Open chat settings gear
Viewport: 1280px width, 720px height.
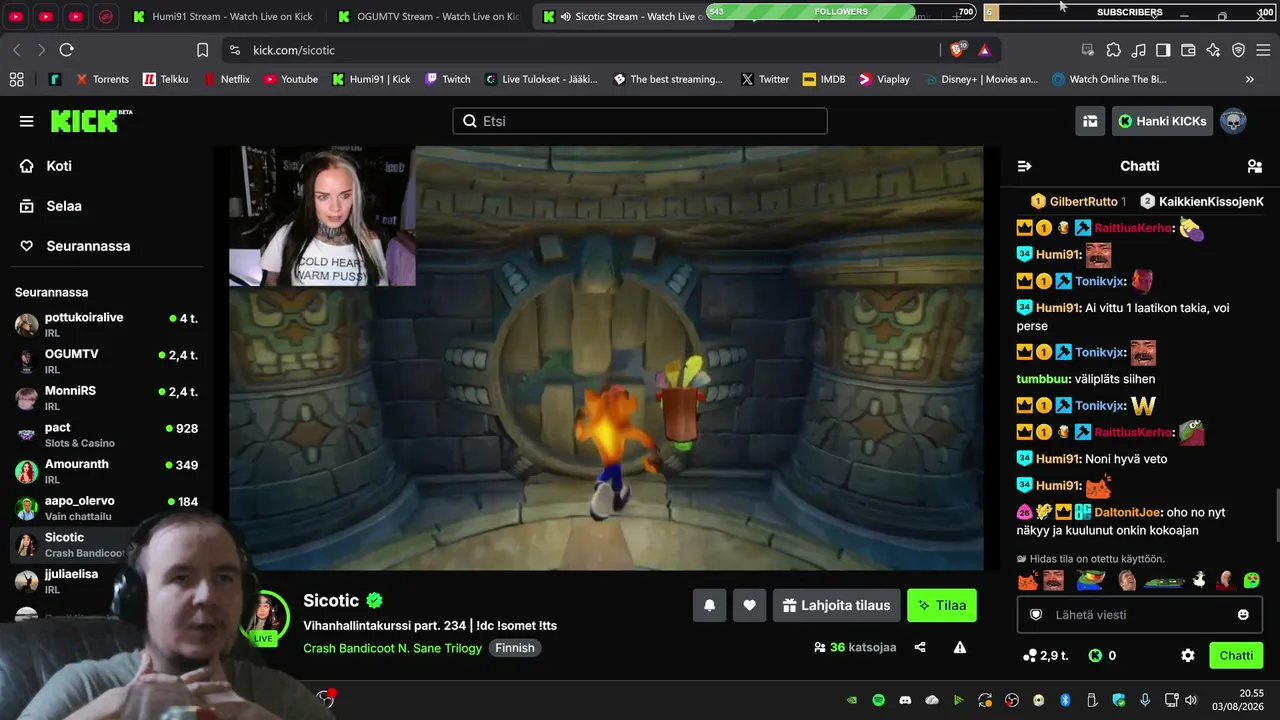[1188, 656]
